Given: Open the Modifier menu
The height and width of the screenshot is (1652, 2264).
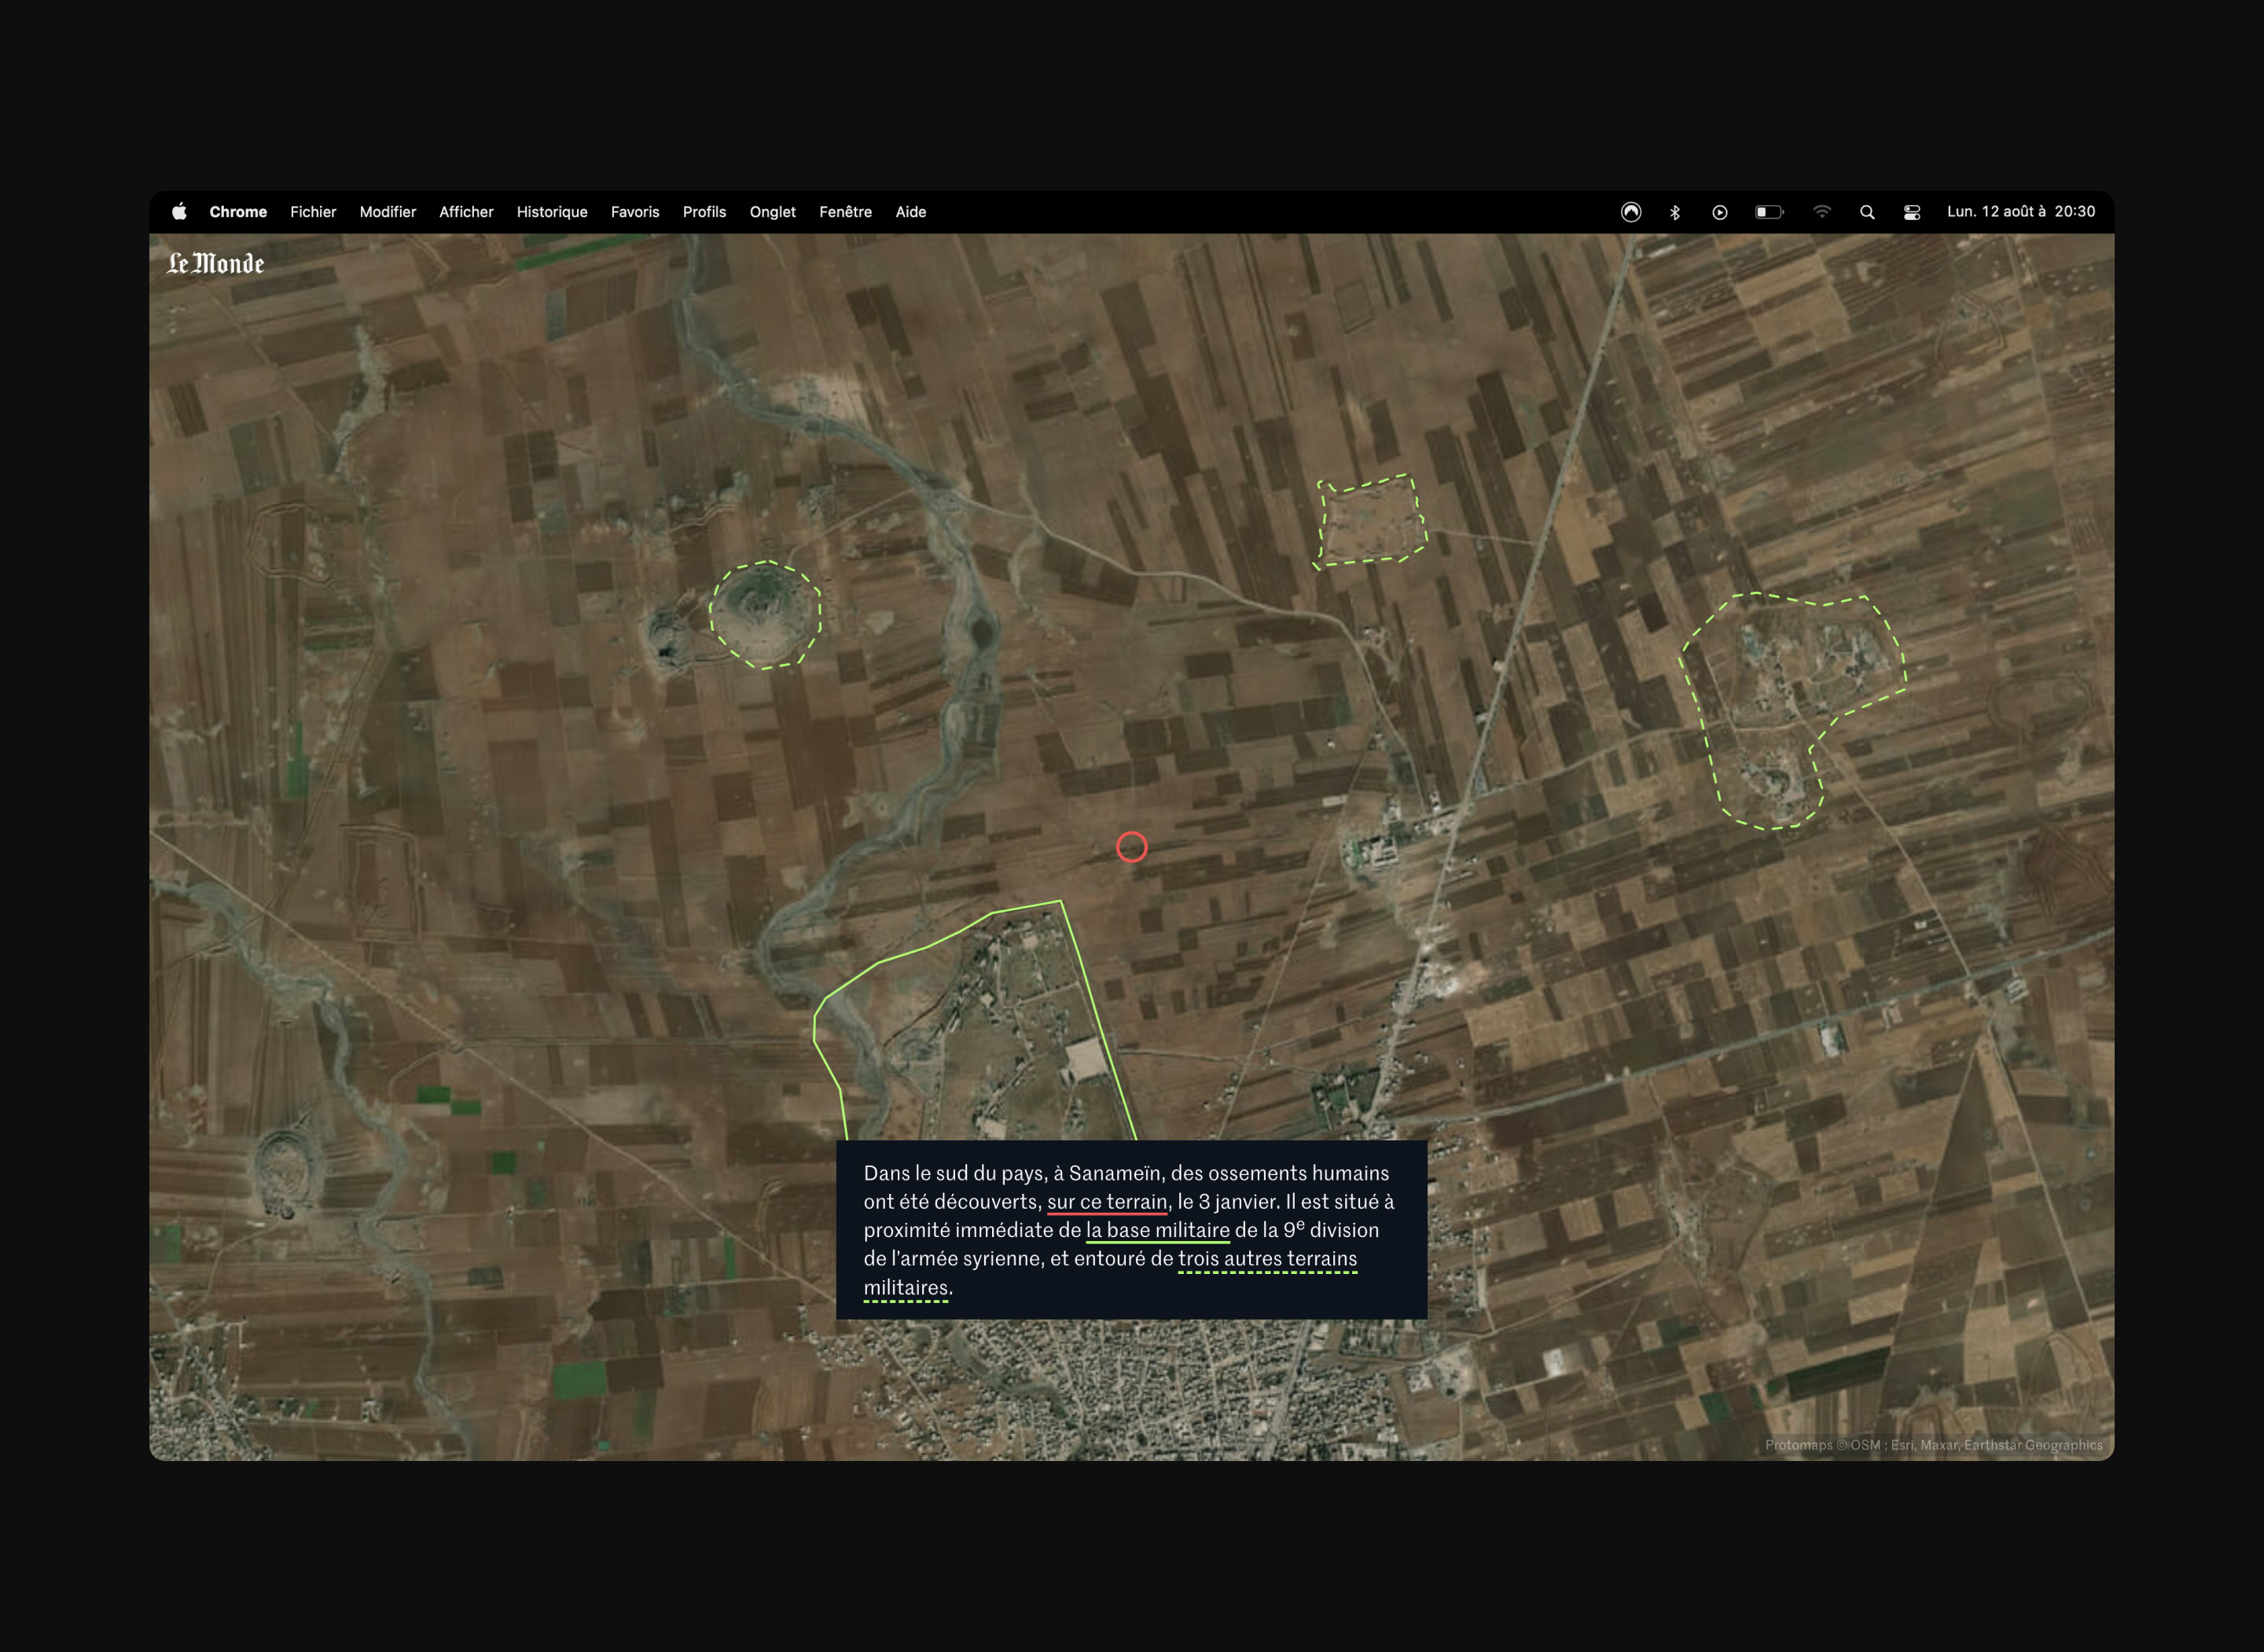Looking at the screenshot, I should [x=388, y=212].
